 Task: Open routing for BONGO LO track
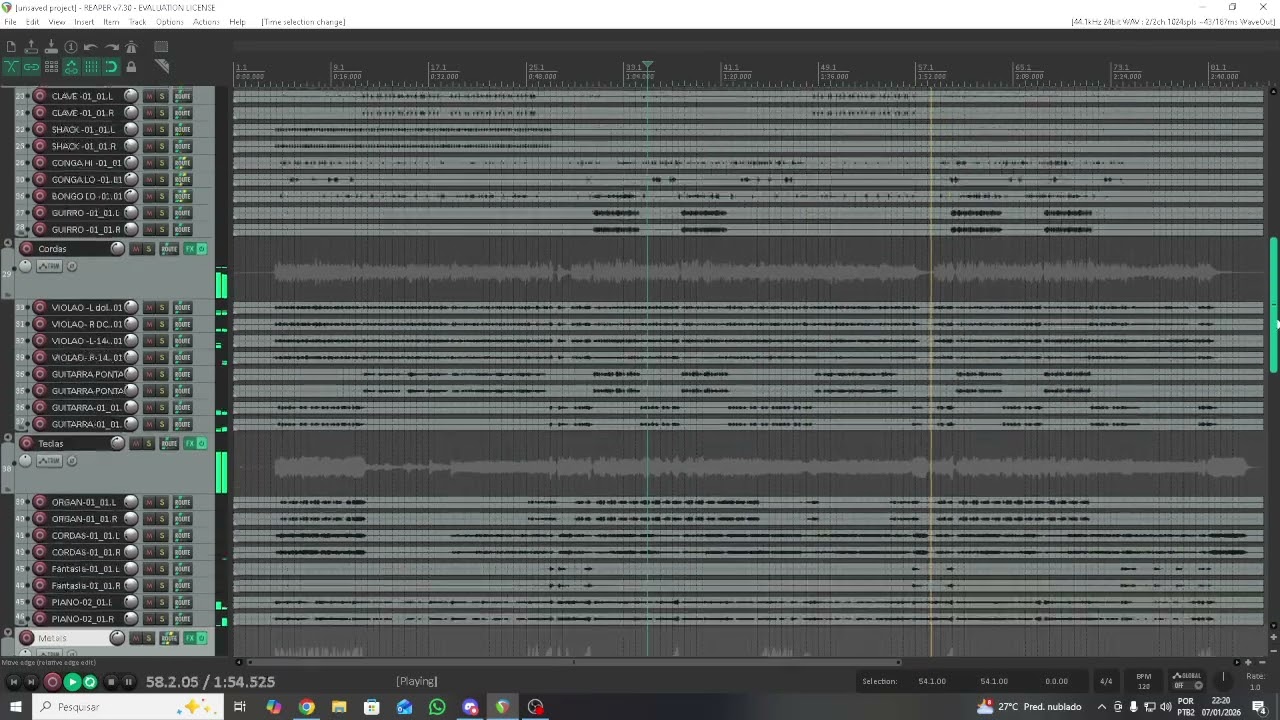tap(182, 196)
